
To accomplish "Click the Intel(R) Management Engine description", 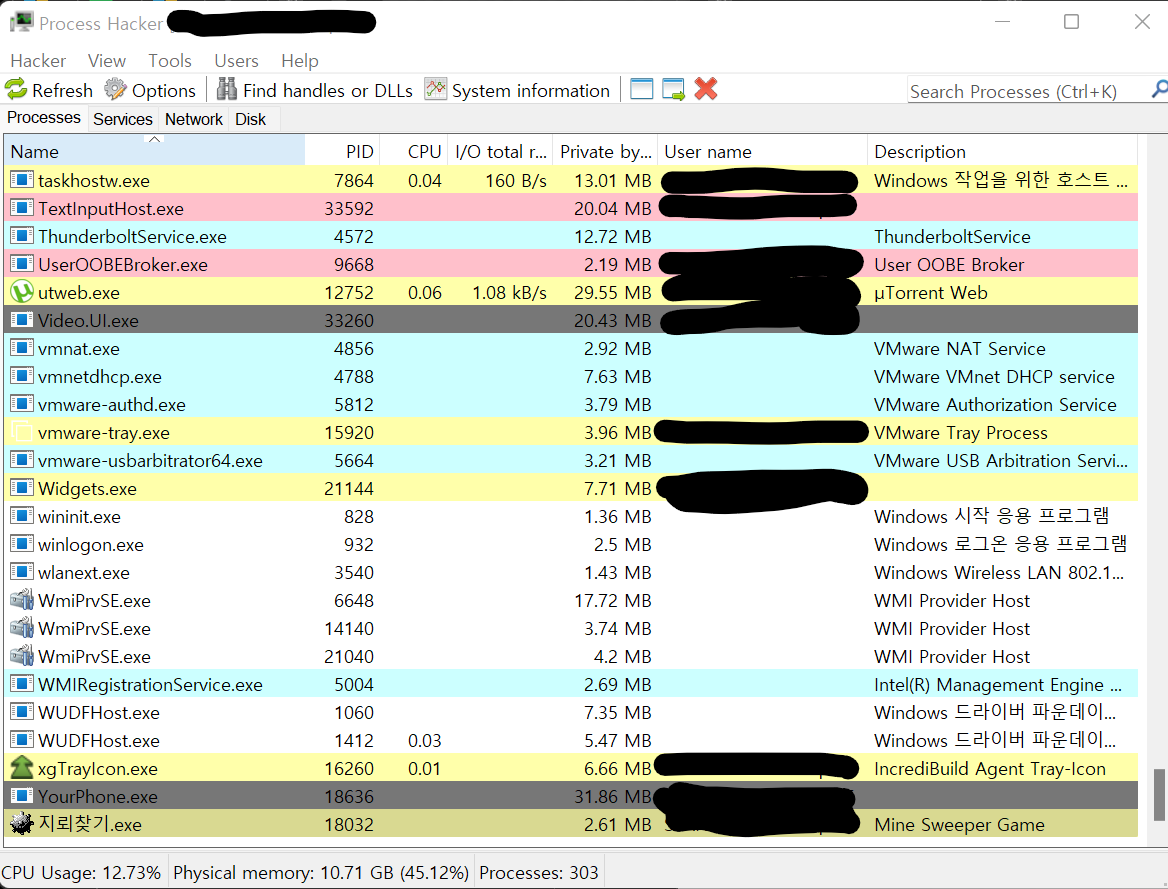I will [x=997, y=684].
